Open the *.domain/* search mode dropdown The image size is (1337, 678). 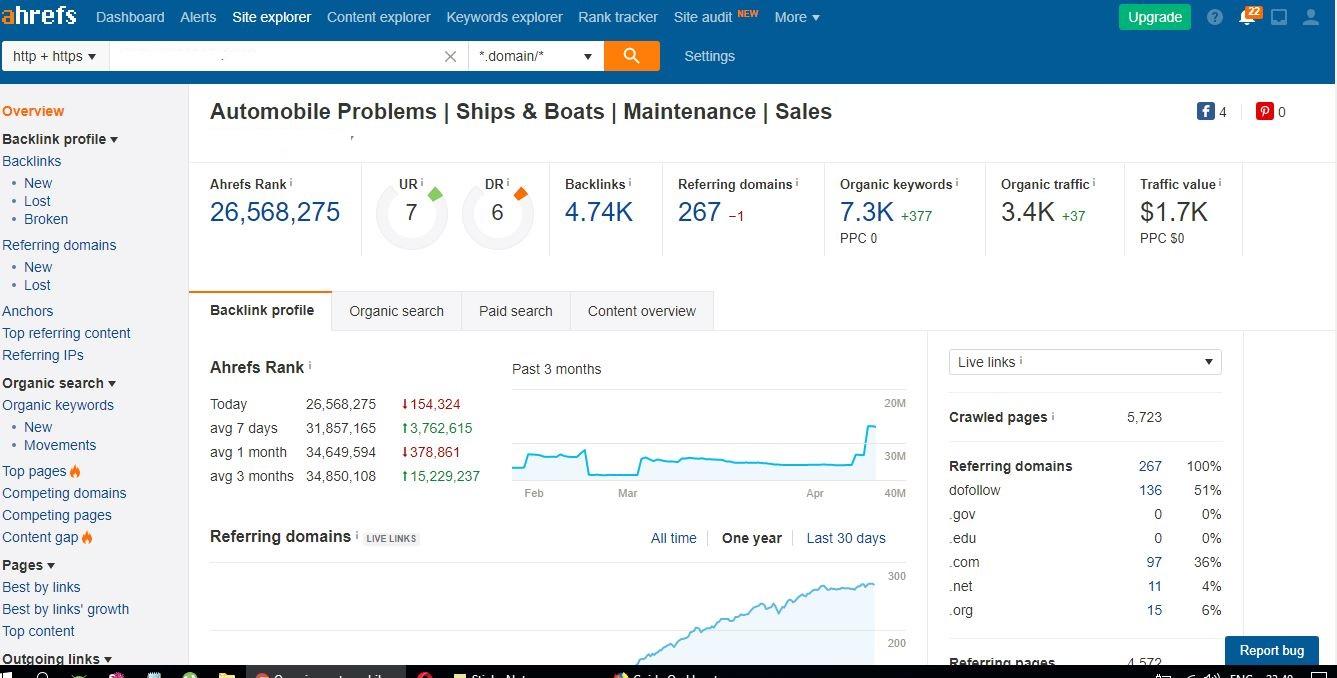pos(536,56)
